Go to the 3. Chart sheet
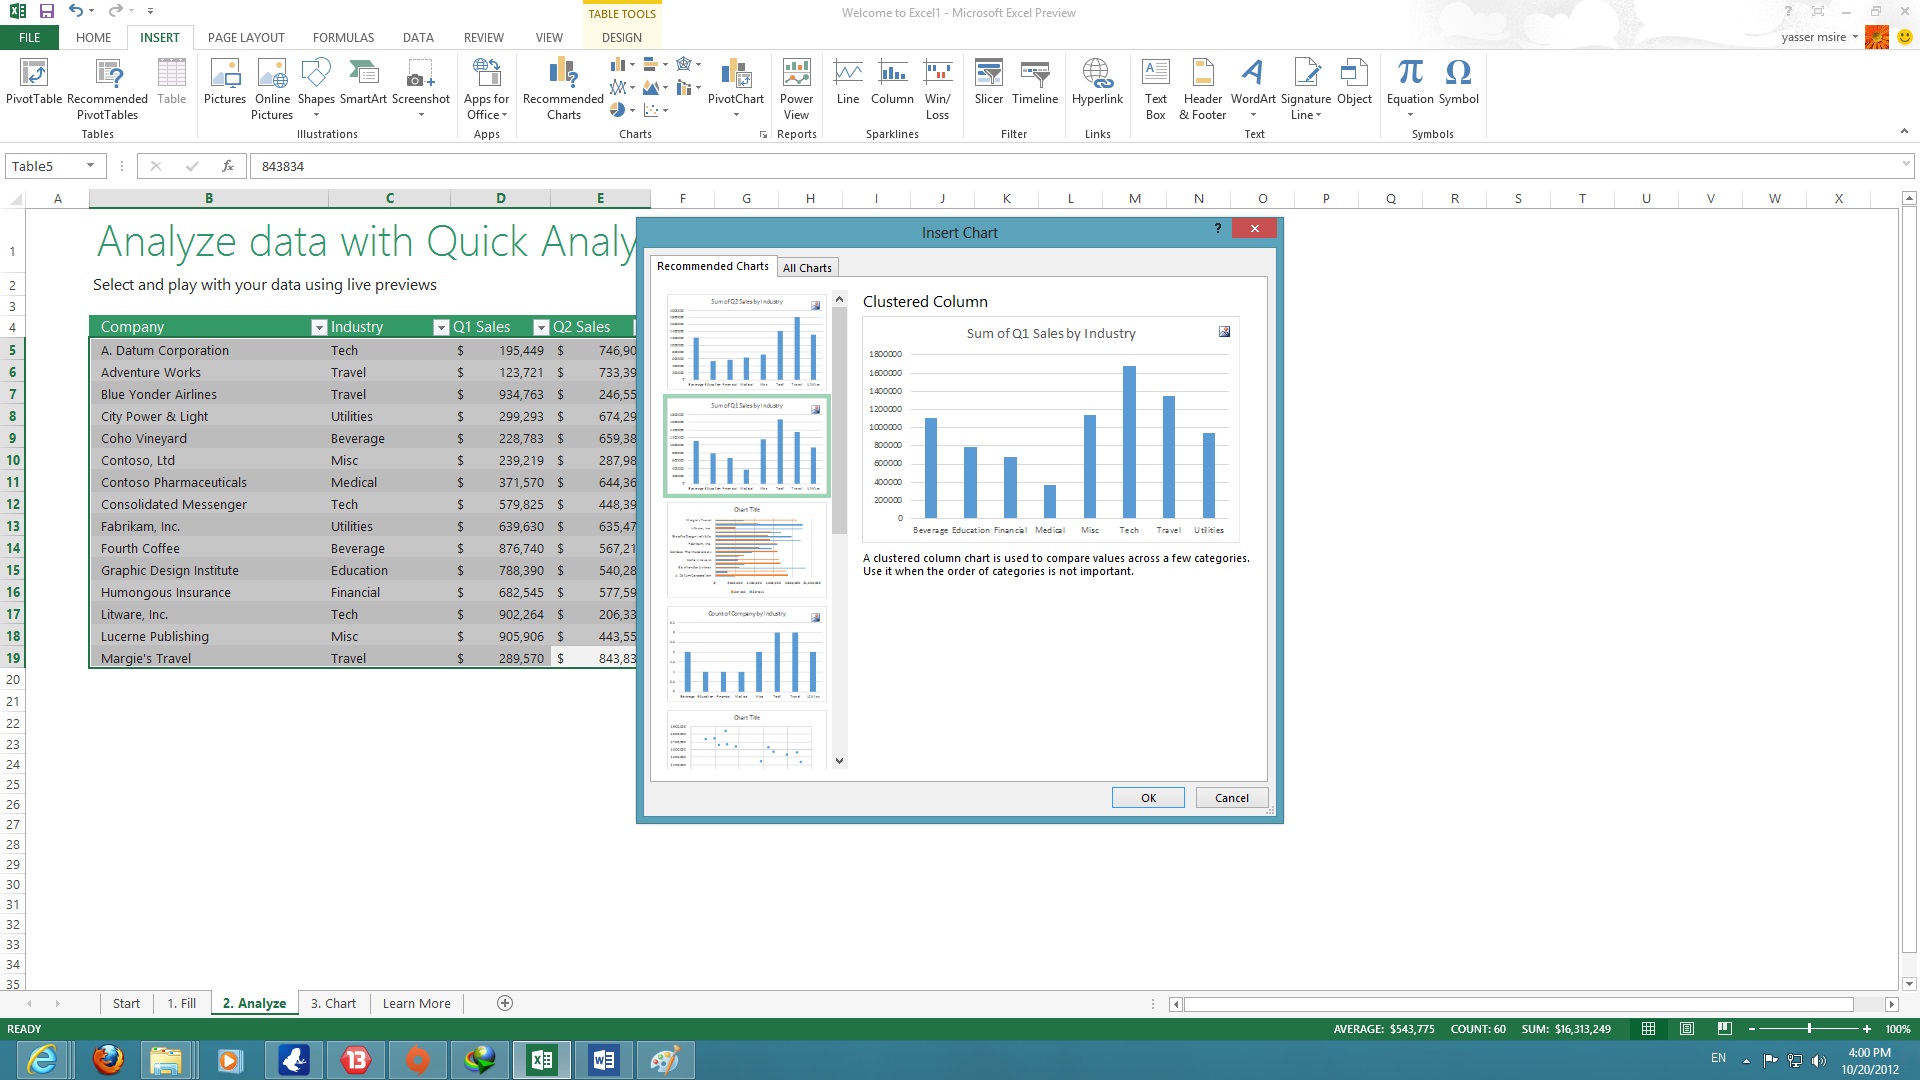Screen dimensions: 1920x1080 [x=333, y=1003]
